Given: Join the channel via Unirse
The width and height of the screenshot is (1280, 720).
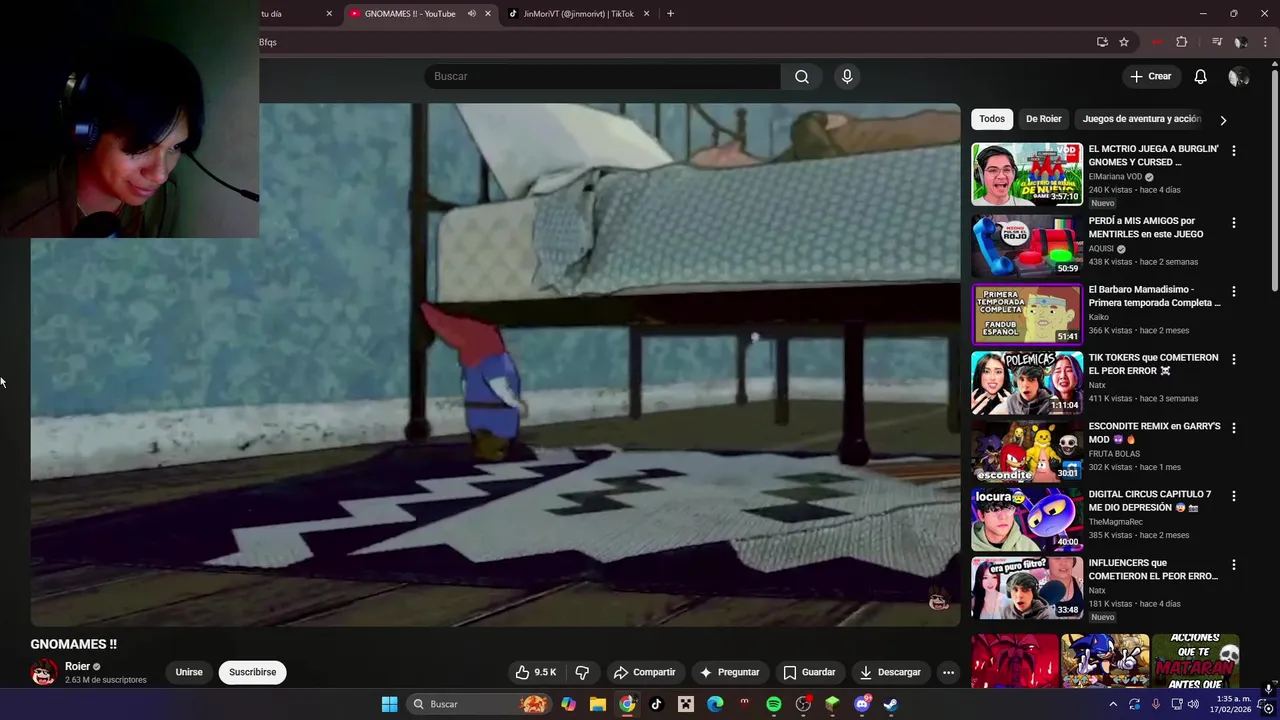Looking at the screenshot, I should [189, 672].
